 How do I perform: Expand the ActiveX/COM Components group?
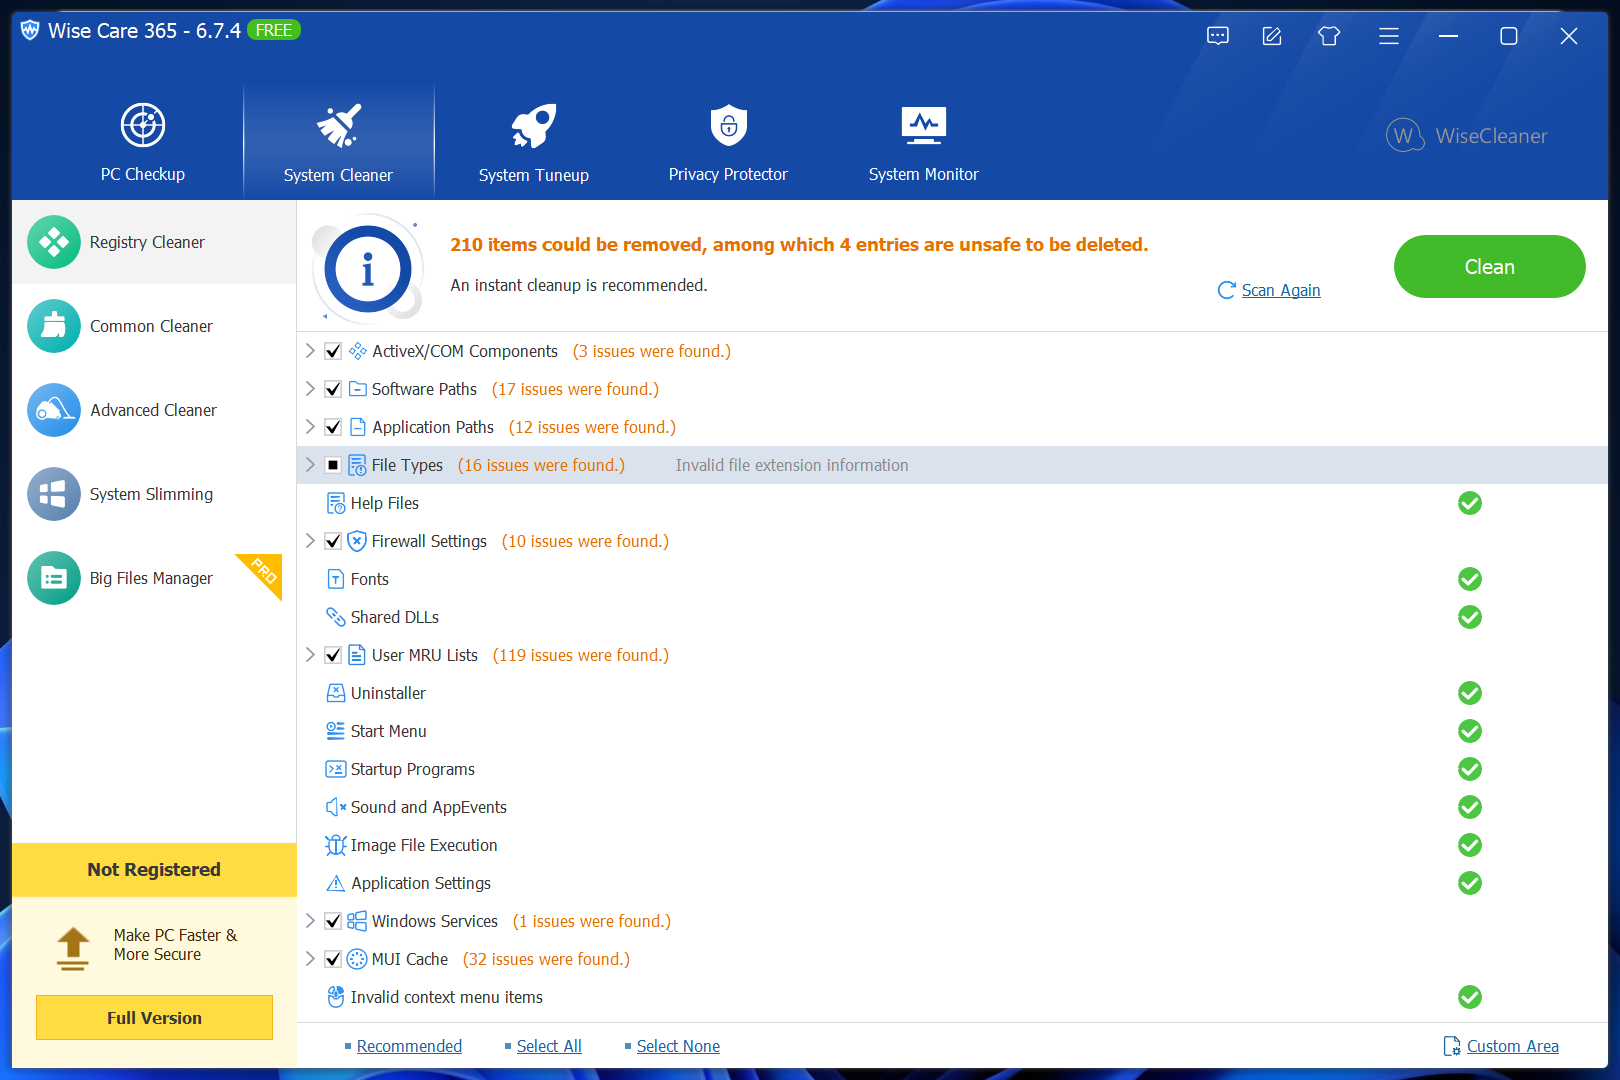[x=310, y=351]
